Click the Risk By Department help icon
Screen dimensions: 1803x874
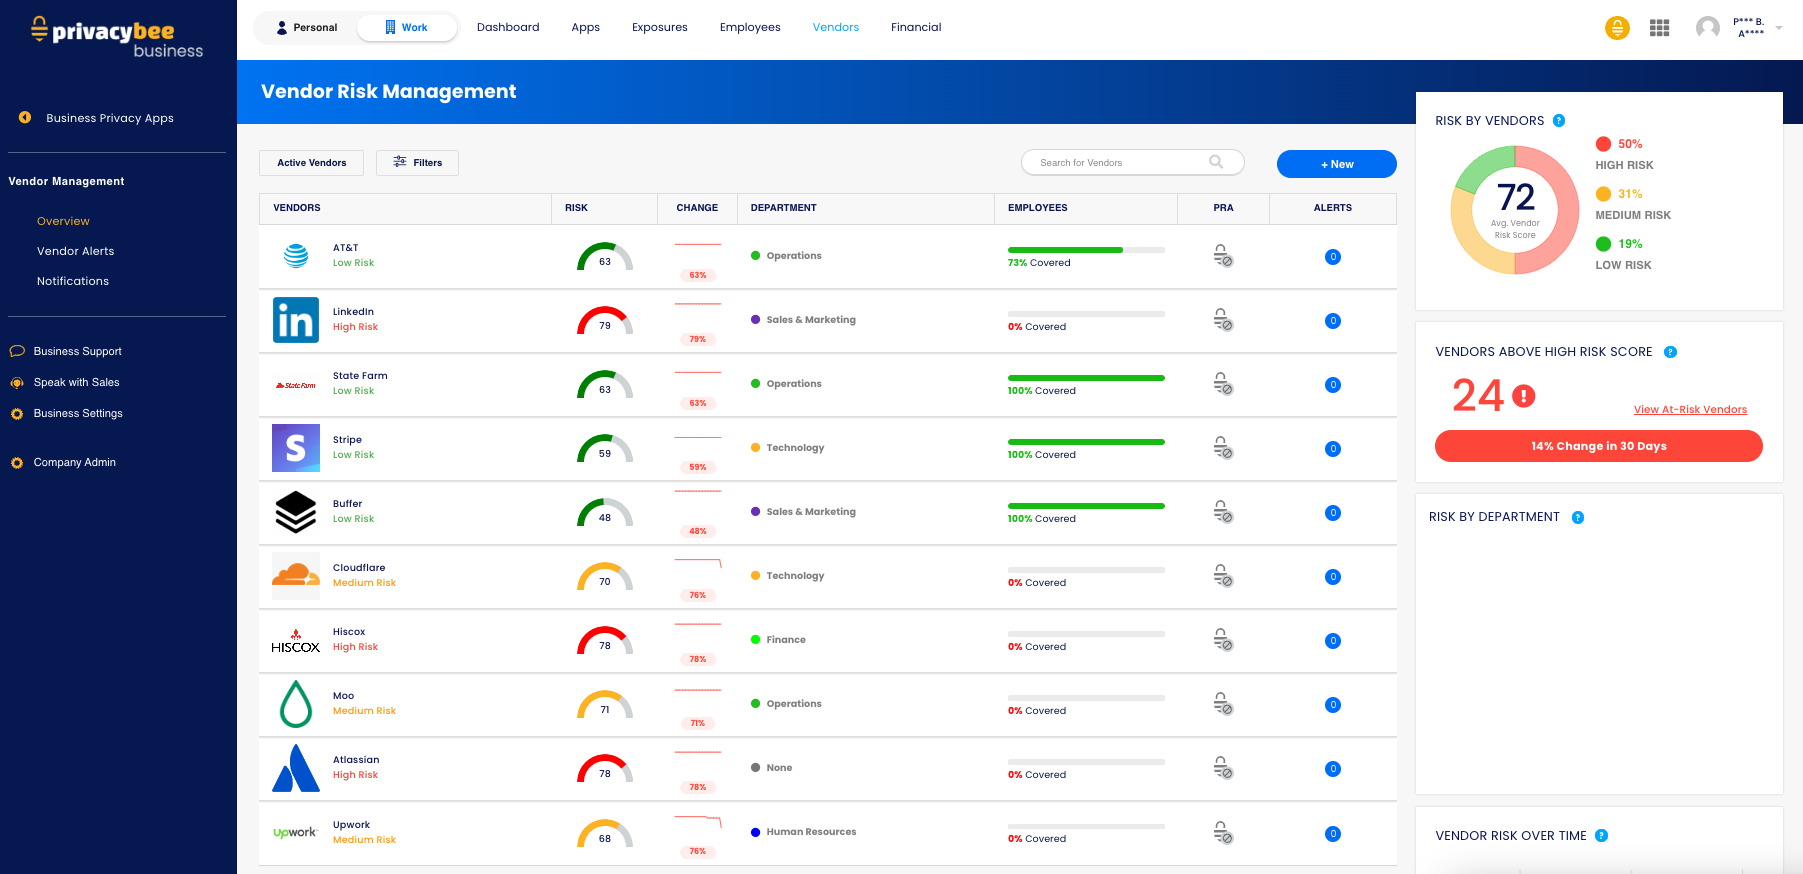[1578, 517]
